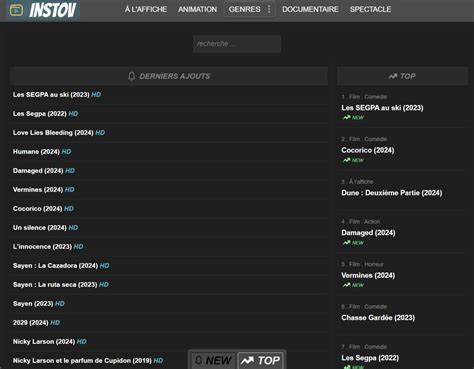Viewport: 474px width, 369px height.
Task: Go to SPECTACLE section
Action: [x=370, y=9]
